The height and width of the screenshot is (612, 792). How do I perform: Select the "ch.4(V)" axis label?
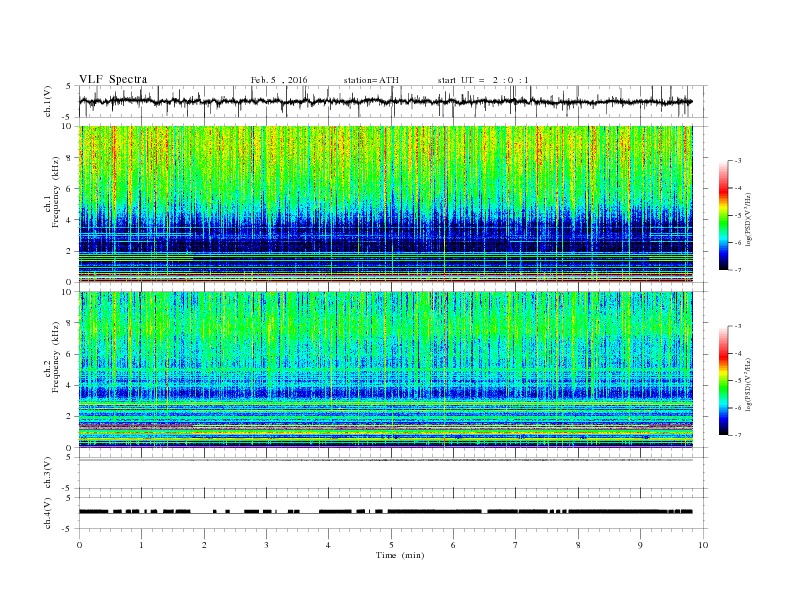(48, 513)
